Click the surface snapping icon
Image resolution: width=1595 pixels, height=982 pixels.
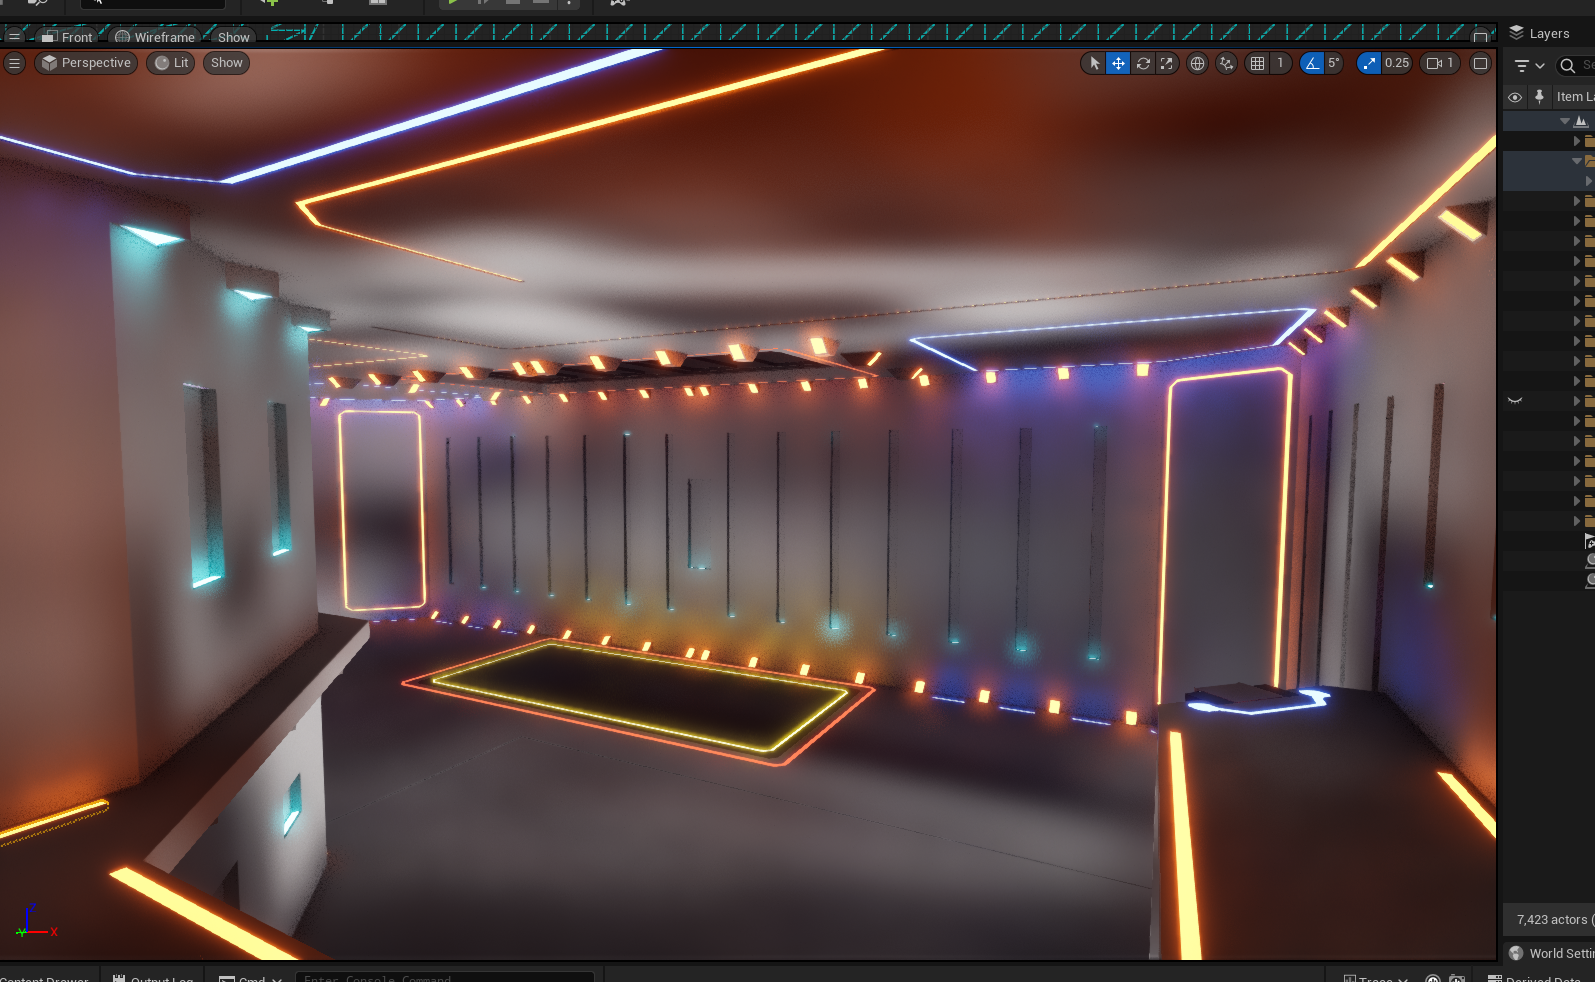pyautogui.click(x=1226, y=63)
